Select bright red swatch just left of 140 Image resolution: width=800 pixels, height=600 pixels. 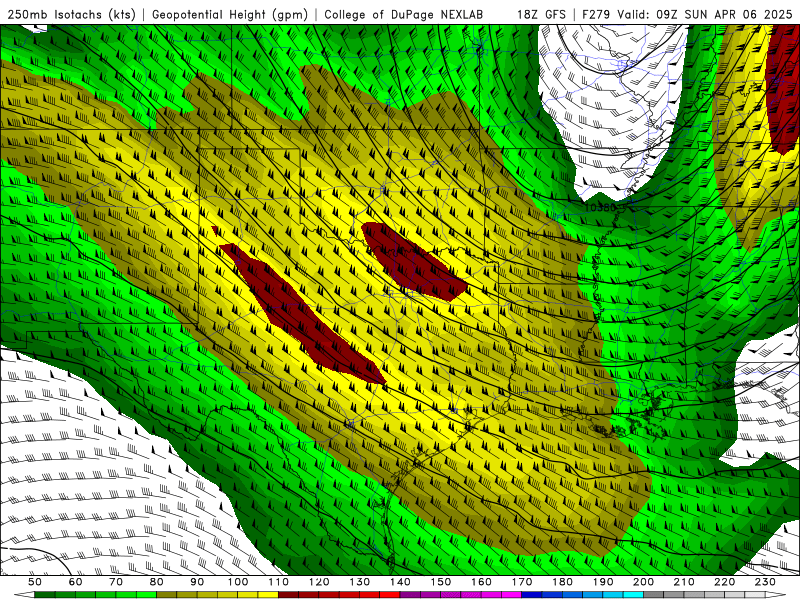pyautogui.click(x=390, y=595)
